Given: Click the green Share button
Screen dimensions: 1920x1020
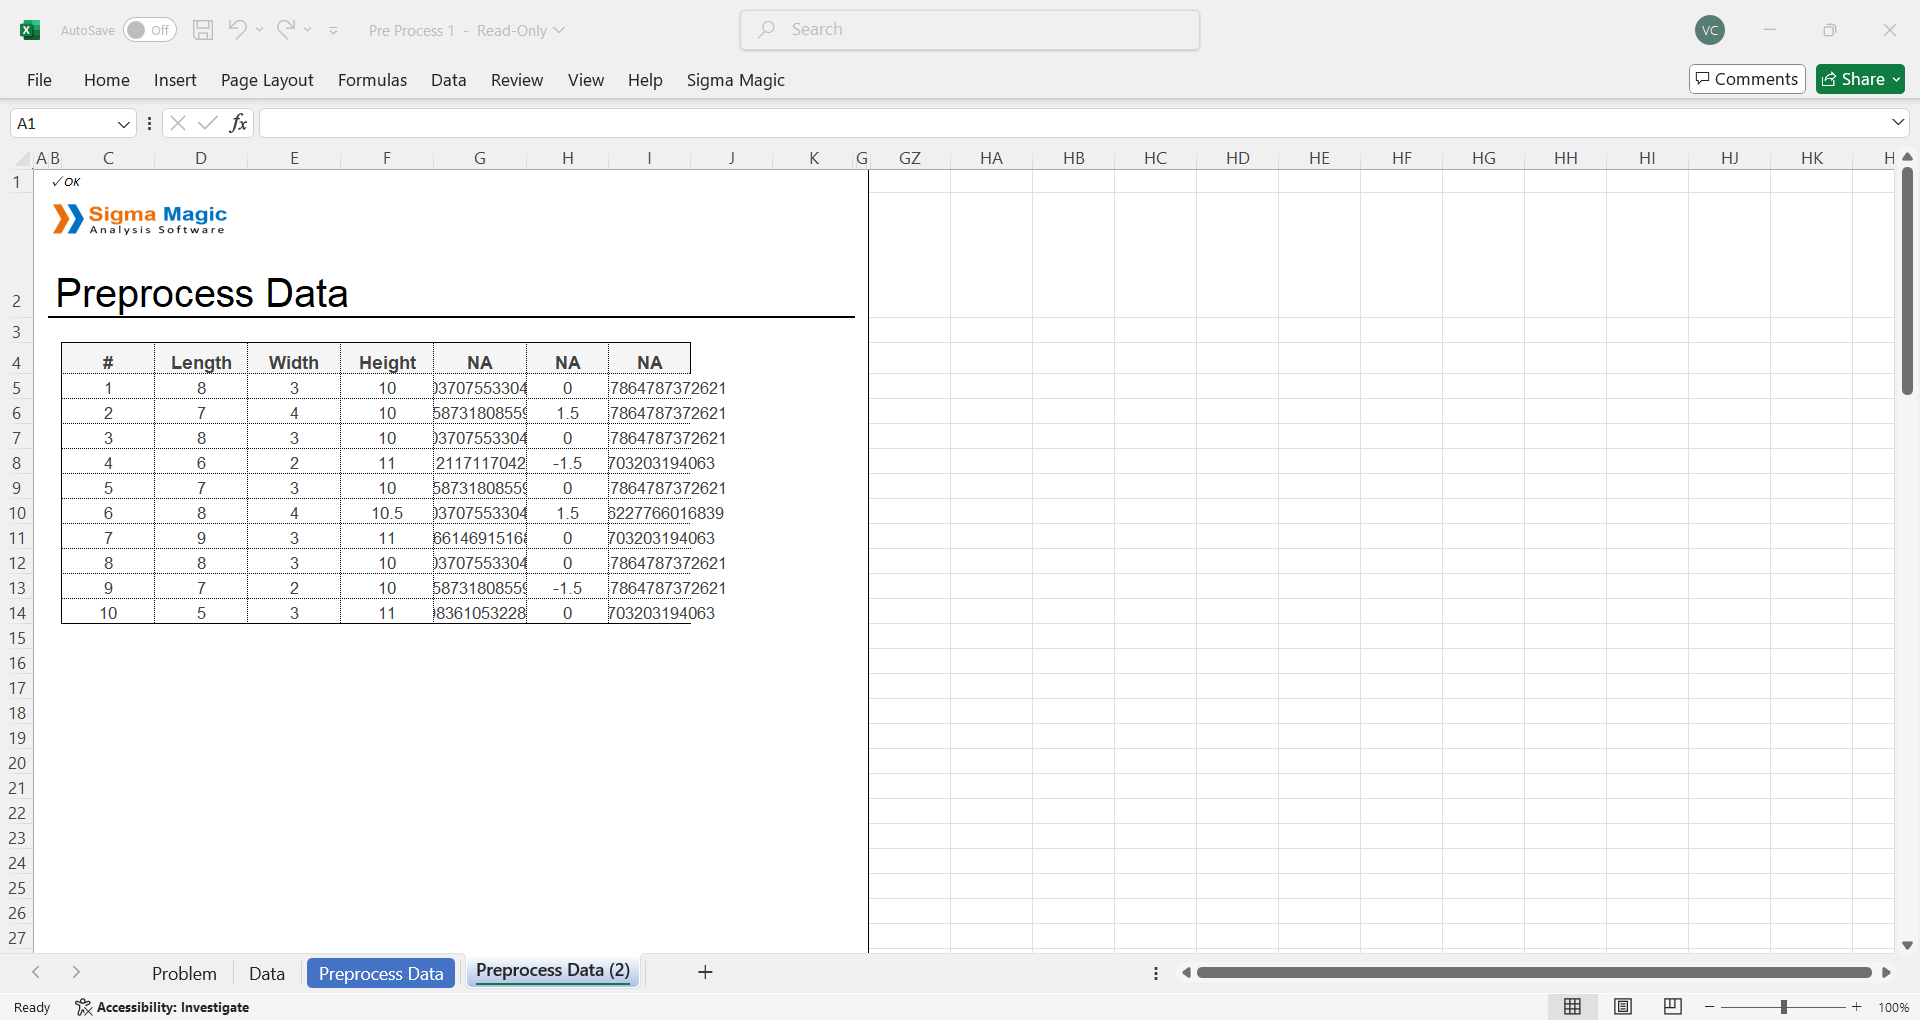Looking at the screenshot, I should (1859, 79).
